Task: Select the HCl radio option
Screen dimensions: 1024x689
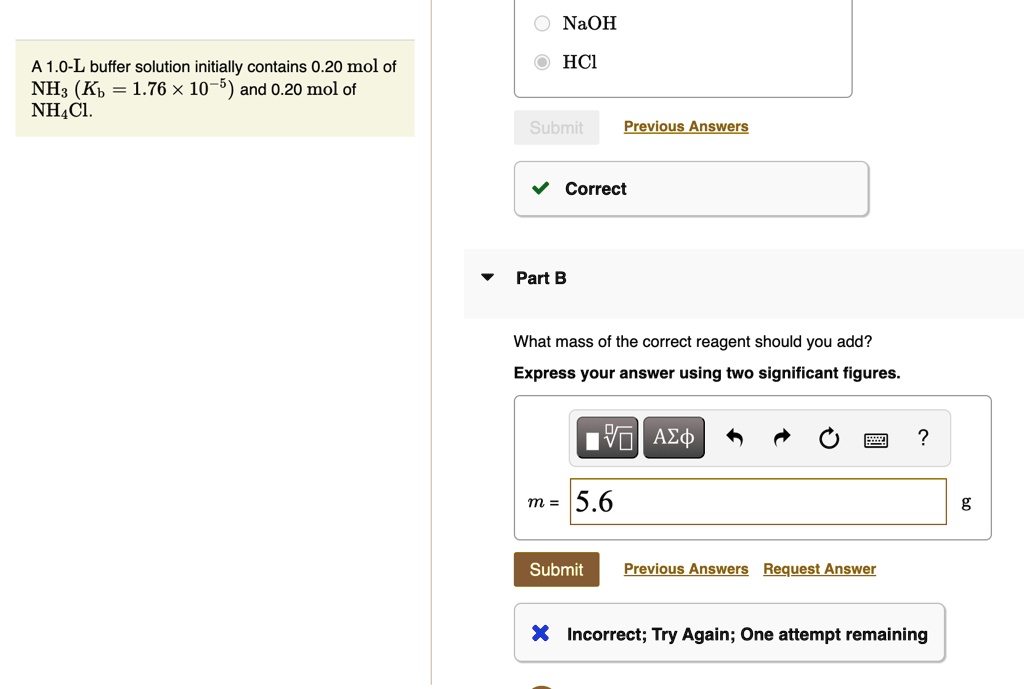Action: [x=542, y=62]
